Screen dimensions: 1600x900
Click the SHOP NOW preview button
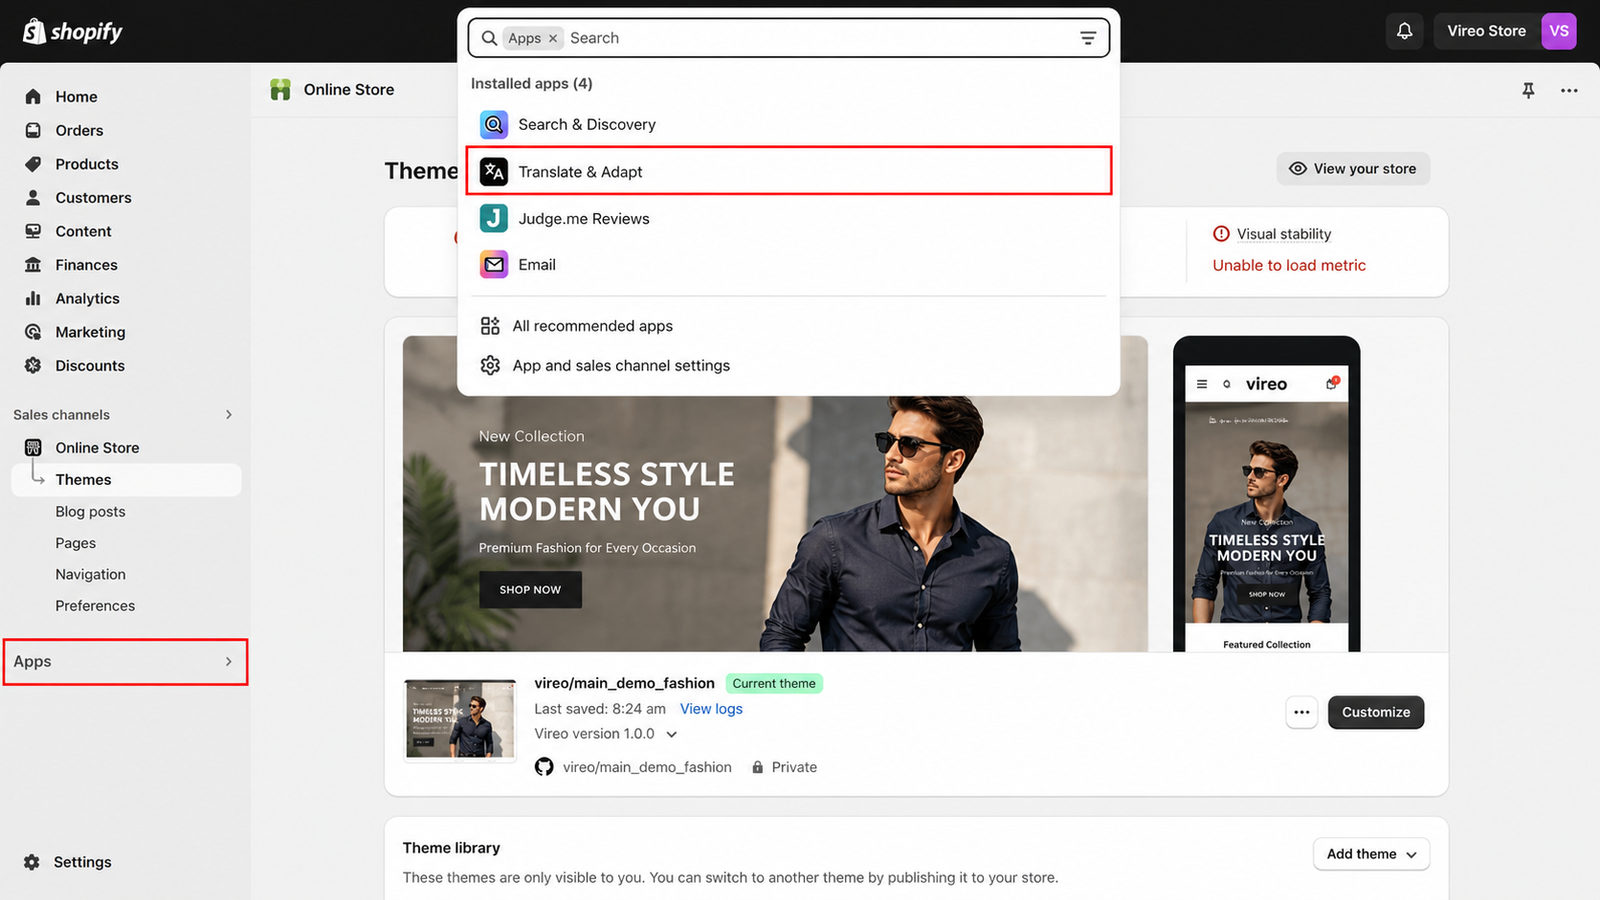(x=530, y=590)
